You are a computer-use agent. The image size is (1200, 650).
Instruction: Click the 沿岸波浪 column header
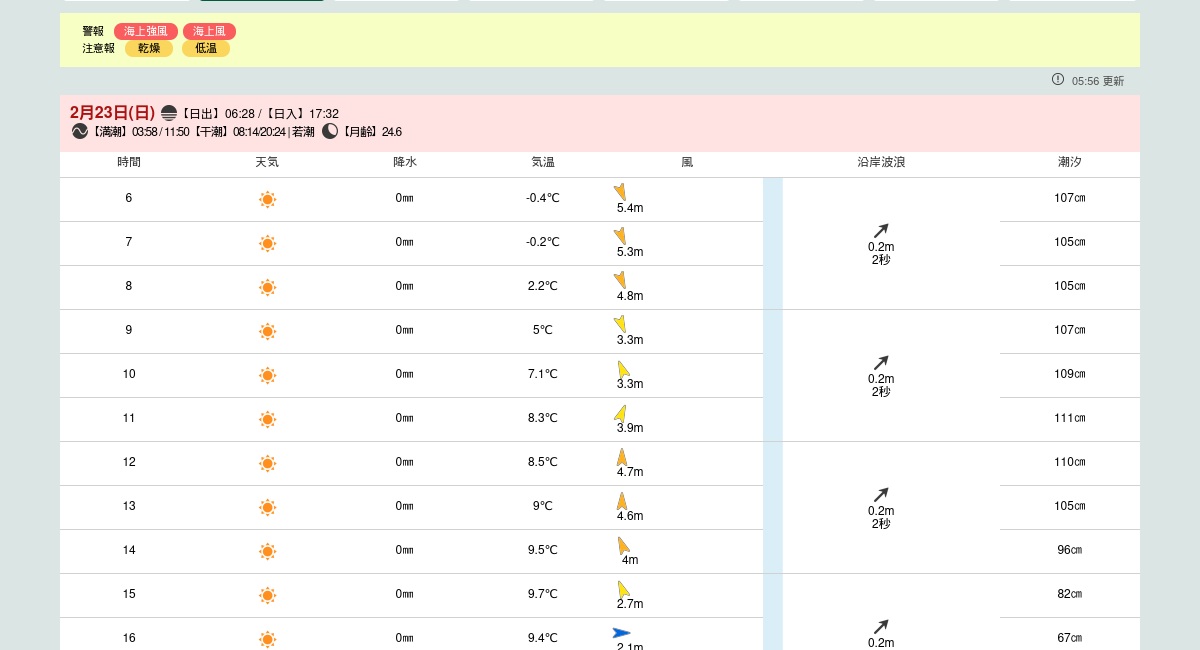[x=881, y=162]
